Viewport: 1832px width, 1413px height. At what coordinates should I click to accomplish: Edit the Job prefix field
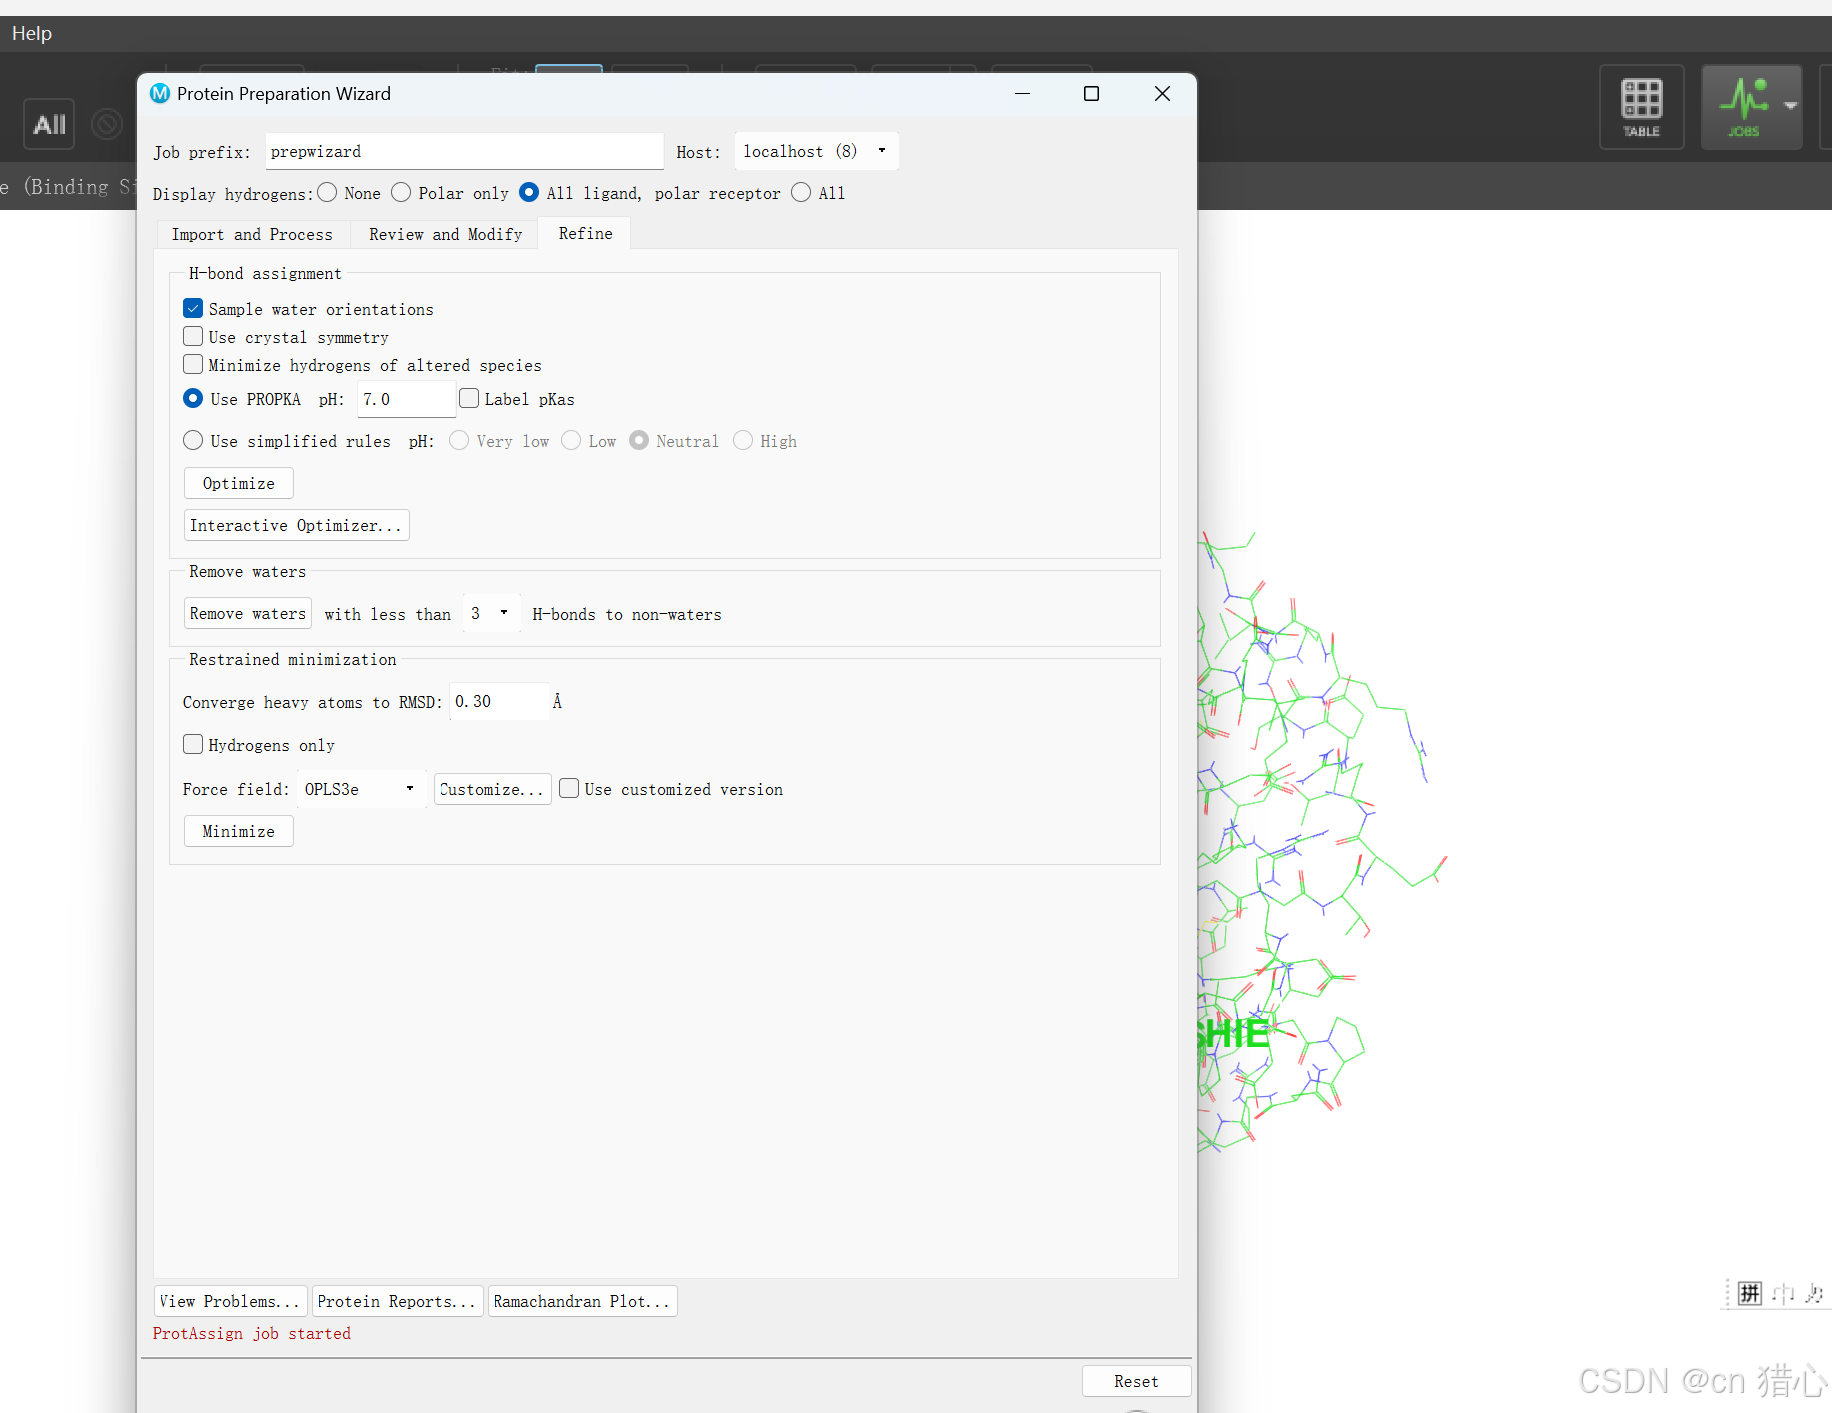coord(464,151)
